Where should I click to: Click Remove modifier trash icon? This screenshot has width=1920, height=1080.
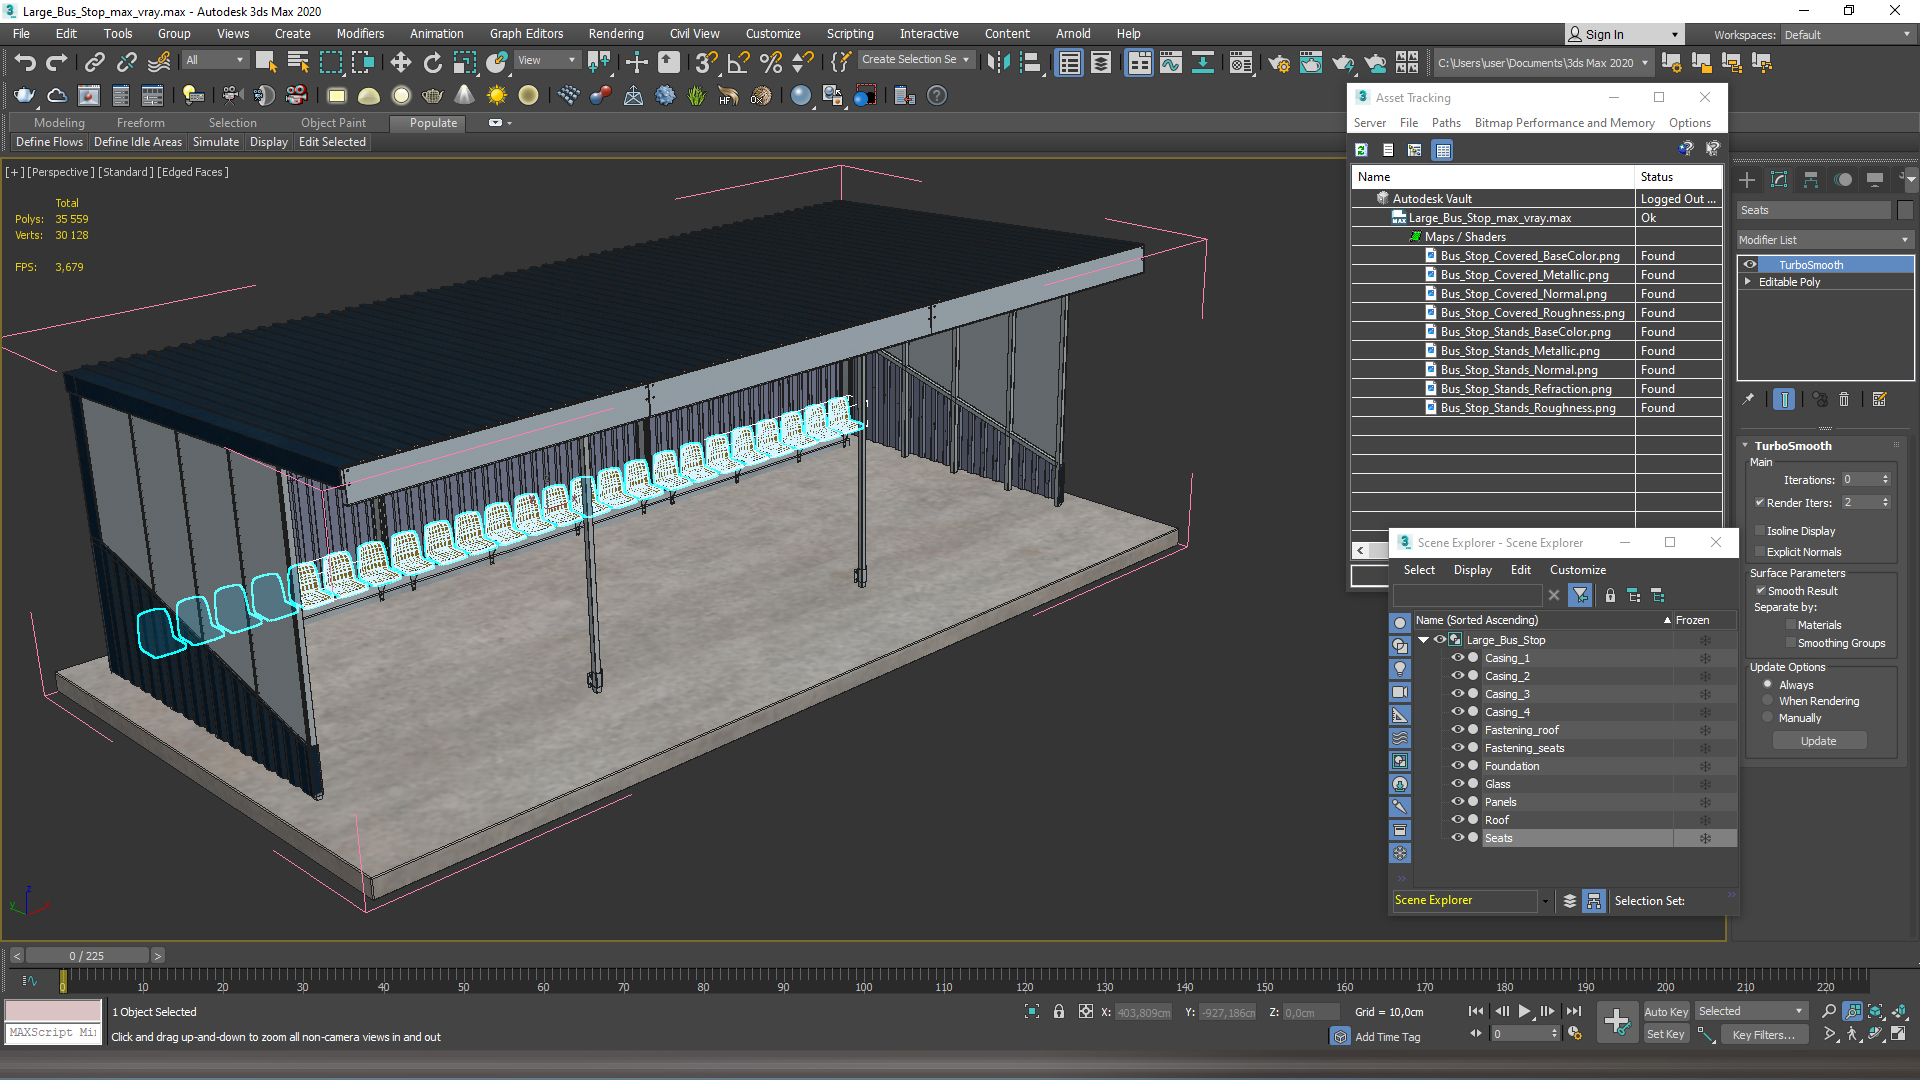point(1844,399)
